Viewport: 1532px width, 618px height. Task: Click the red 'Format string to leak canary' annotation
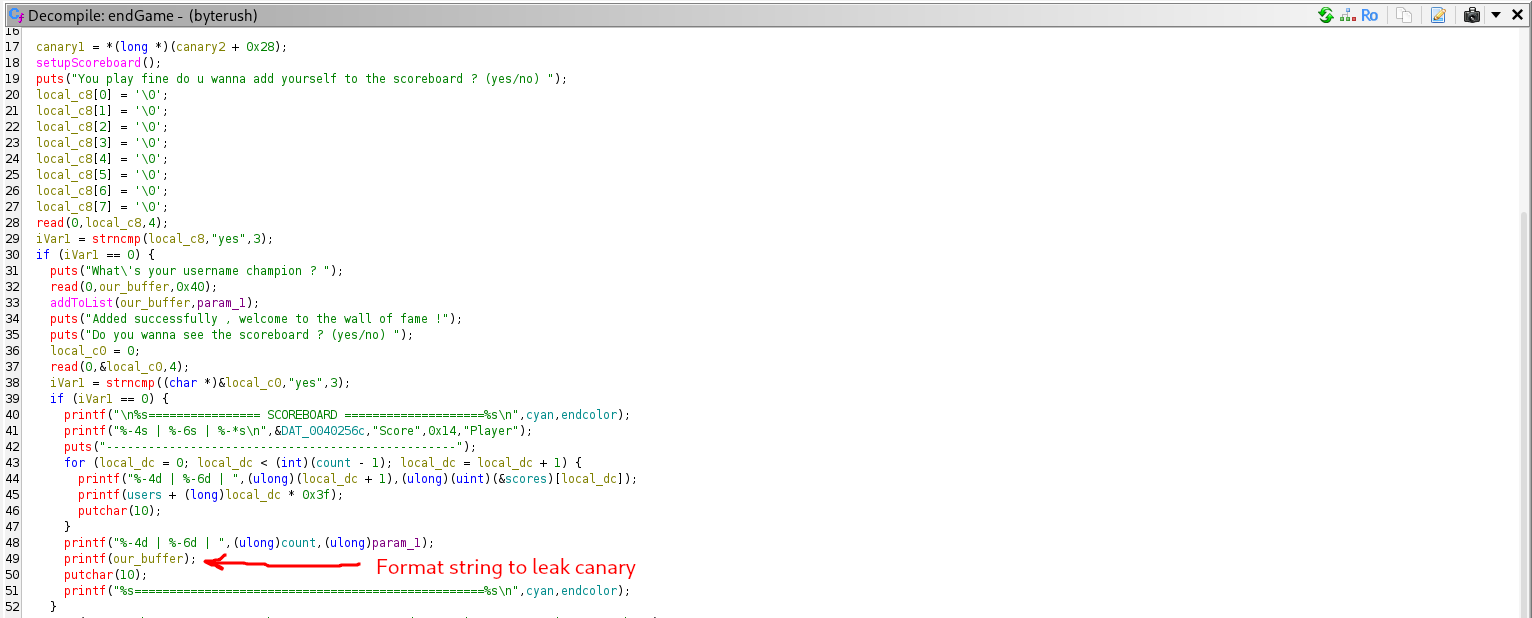click(505, 568)
